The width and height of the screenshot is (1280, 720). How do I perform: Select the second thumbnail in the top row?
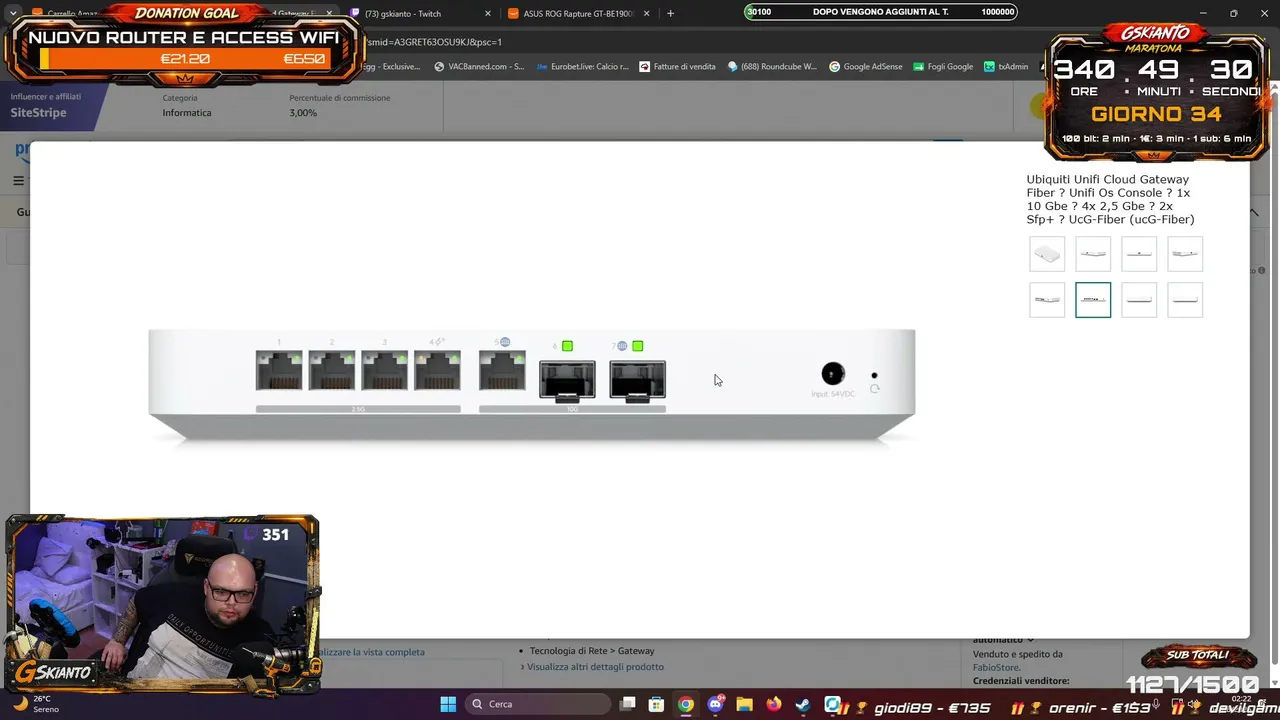[1093, 254]
